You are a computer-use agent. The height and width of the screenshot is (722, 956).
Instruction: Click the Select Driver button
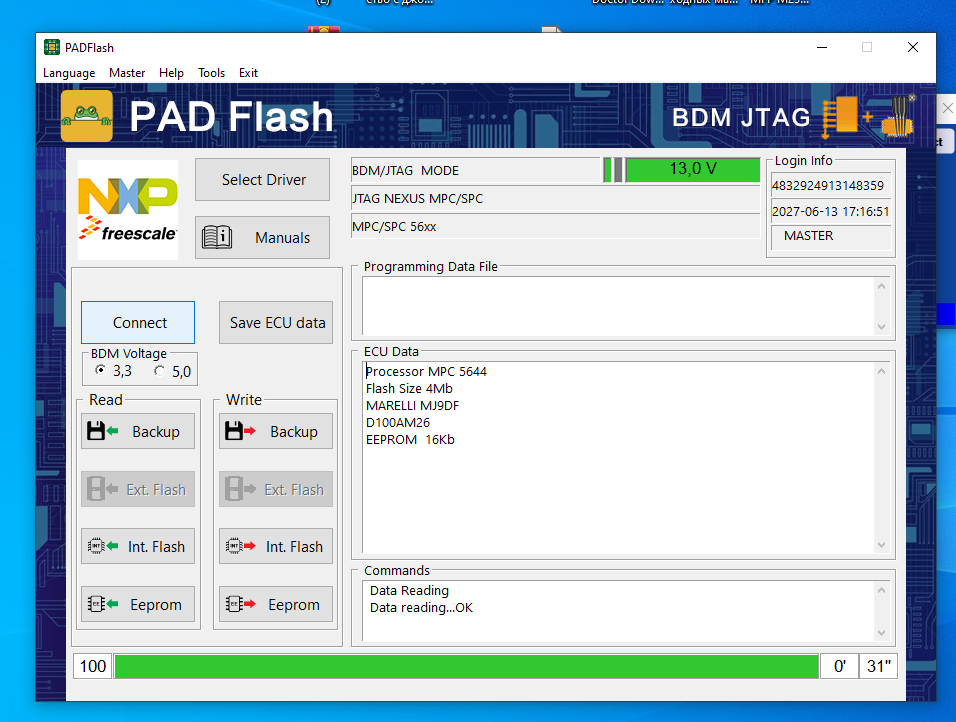262,179
